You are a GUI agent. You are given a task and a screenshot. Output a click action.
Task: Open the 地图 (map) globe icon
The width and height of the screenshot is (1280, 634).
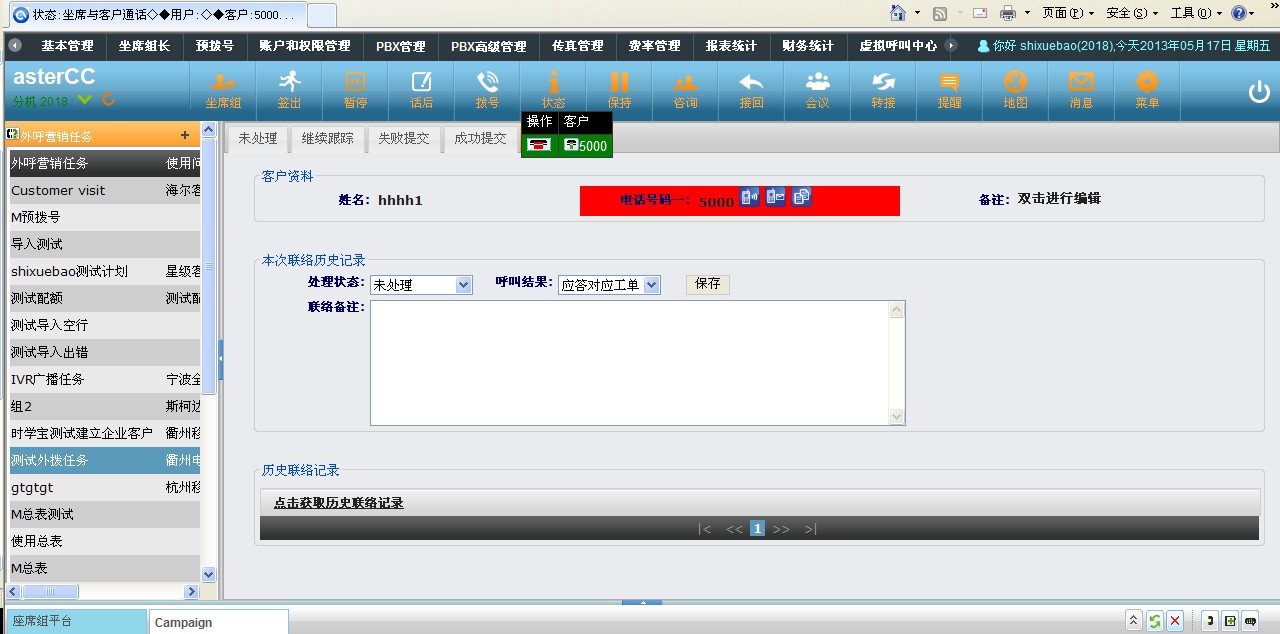click(1015, 88)
